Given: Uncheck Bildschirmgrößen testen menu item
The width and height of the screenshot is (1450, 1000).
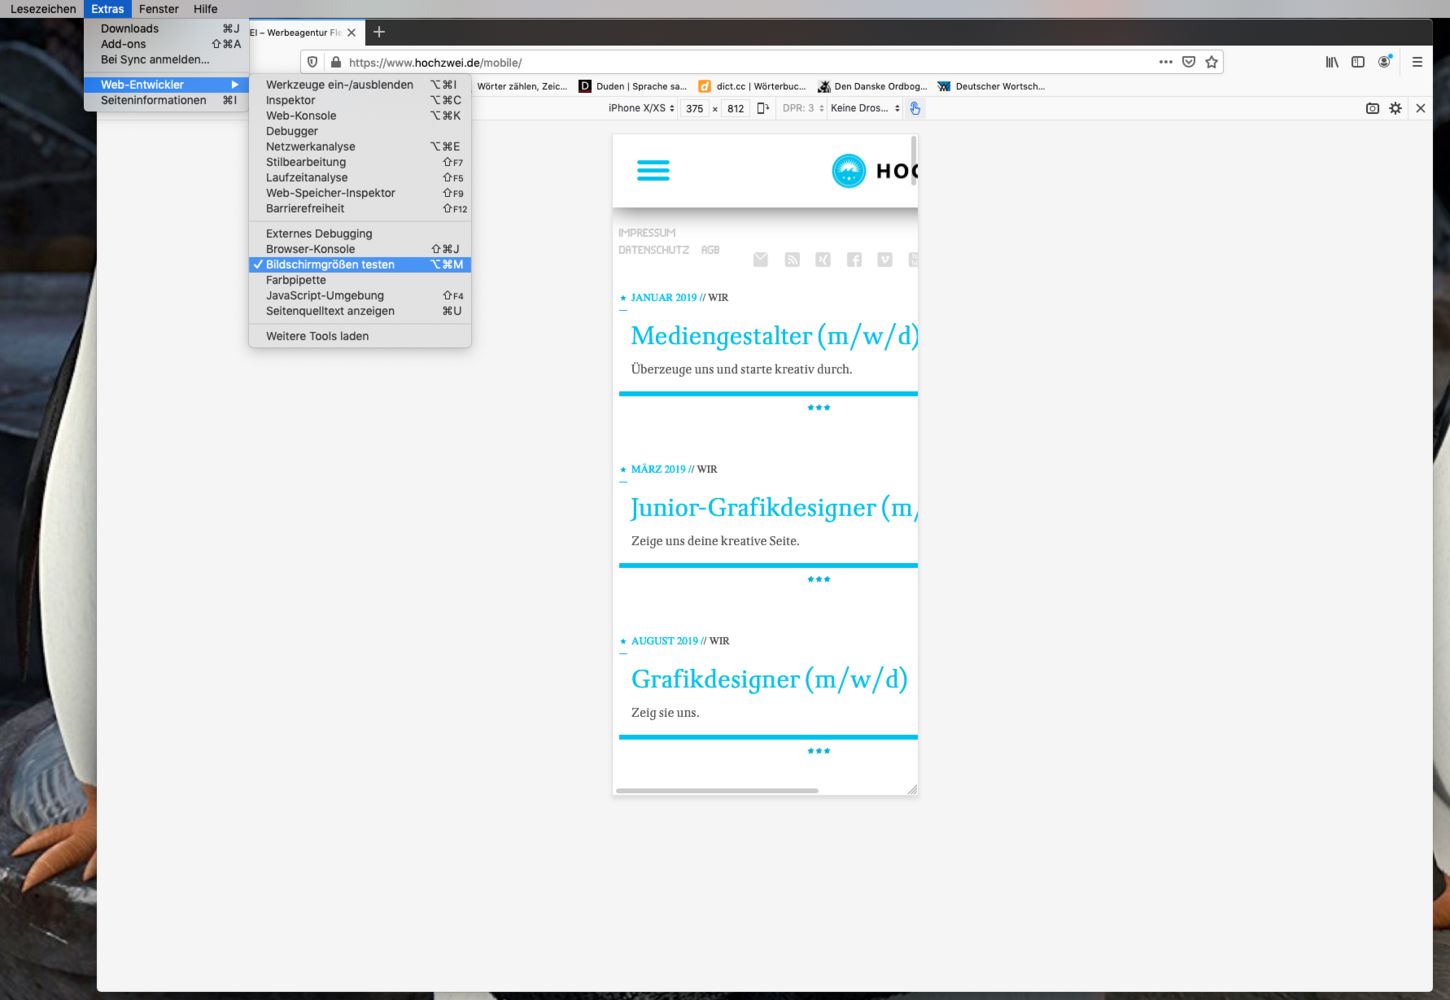Looking at the screenshot, I should coord(330,265).
